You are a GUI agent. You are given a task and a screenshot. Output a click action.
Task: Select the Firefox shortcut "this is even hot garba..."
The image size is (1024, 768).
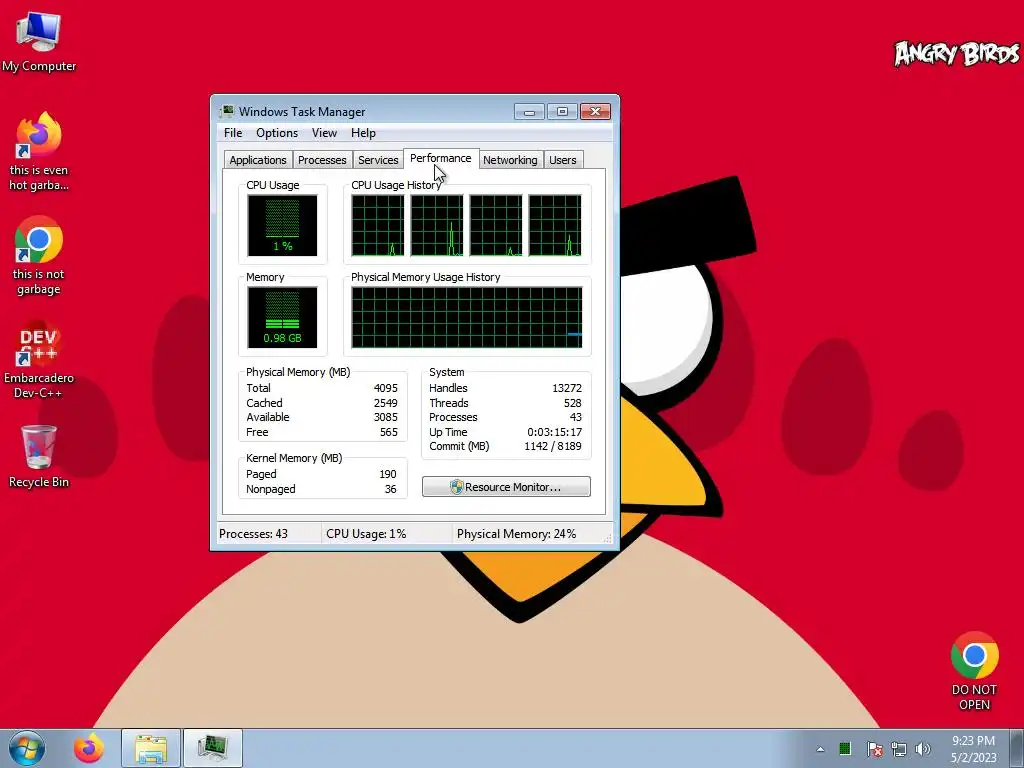[39, 152]
